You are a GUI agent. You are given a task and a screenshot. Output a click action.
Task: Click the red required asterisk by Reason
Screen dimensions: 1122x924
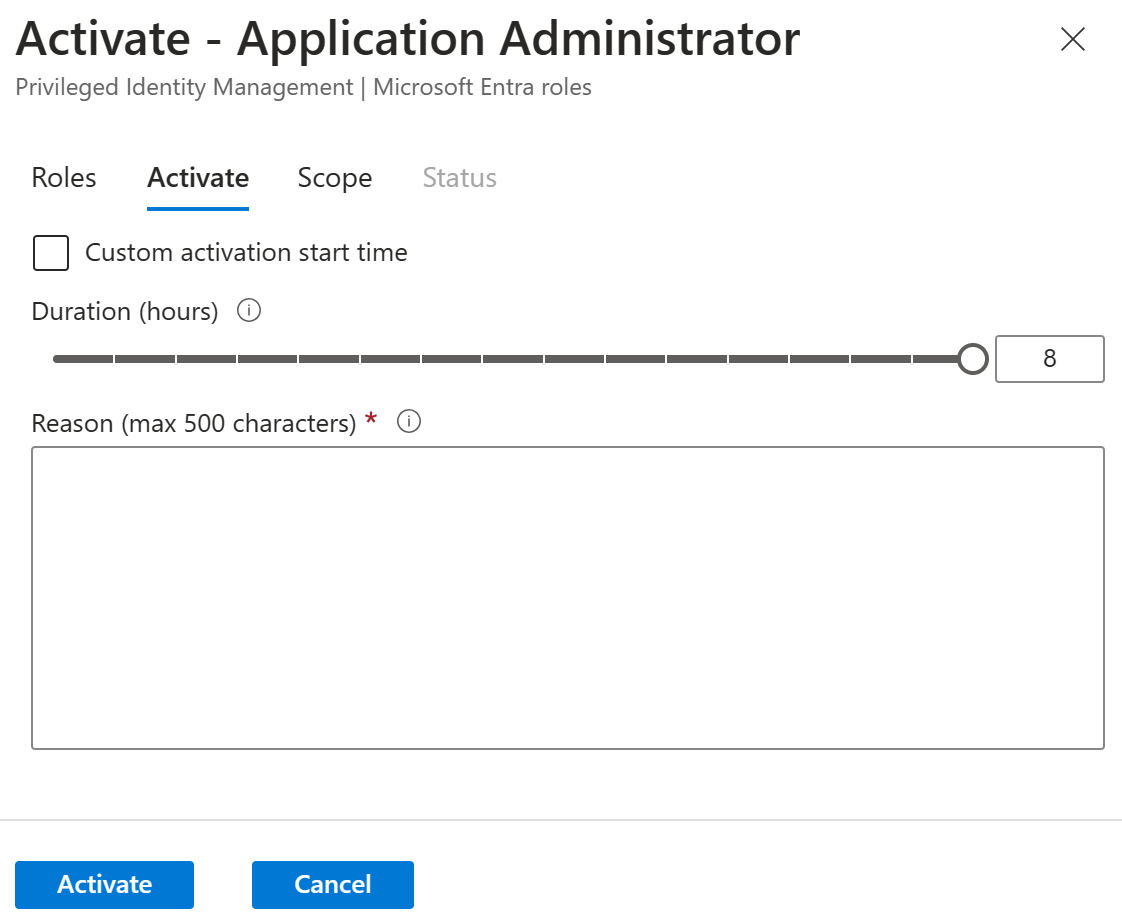(372, 420)
